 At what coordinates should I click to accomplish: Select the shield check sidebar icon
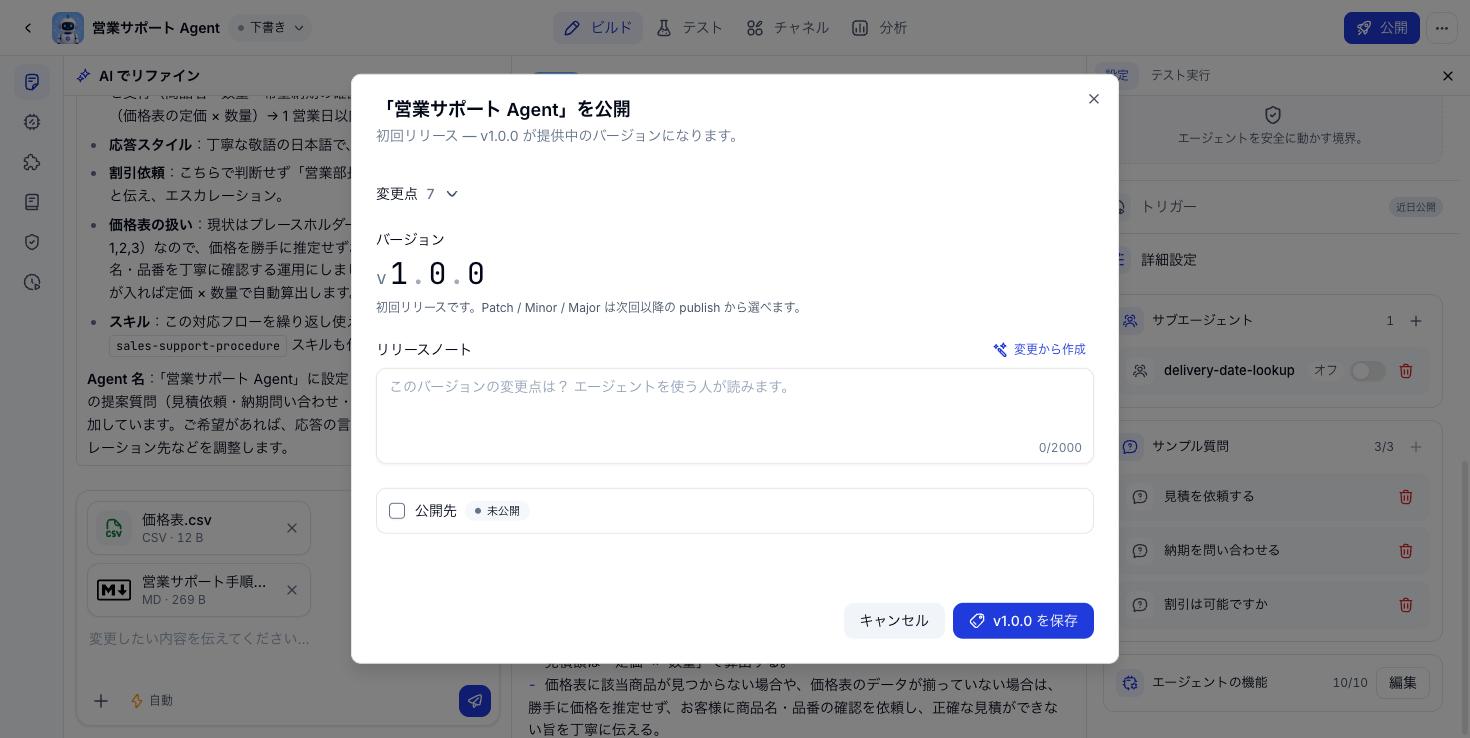click(32, 242)
